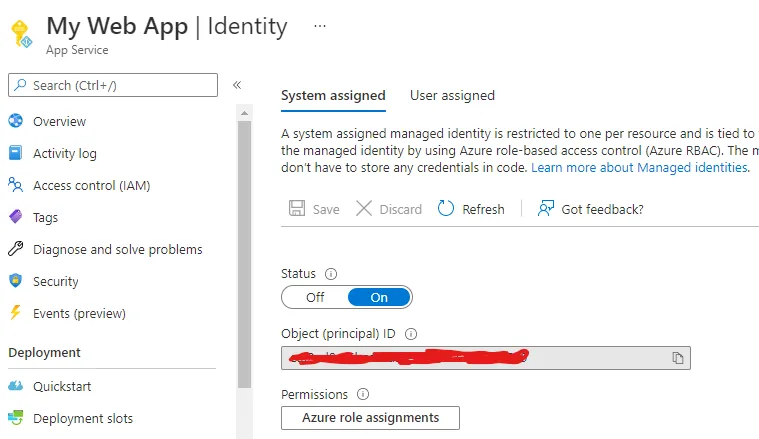Open the more options ellipsis menu
This screenshot has width=759, height=439.
320,26
